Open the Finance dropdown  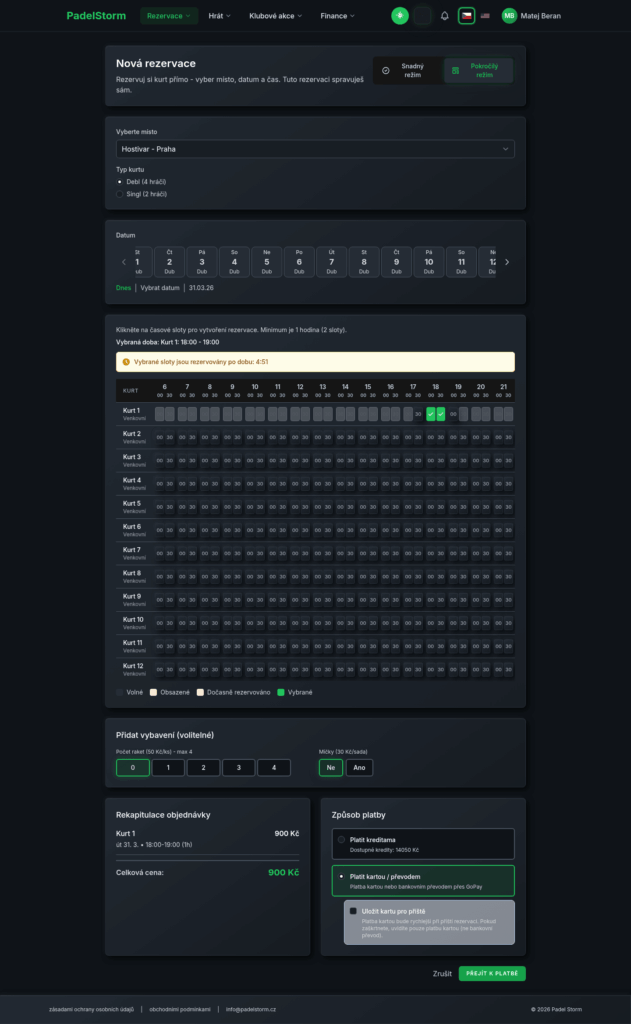(338, 16)
